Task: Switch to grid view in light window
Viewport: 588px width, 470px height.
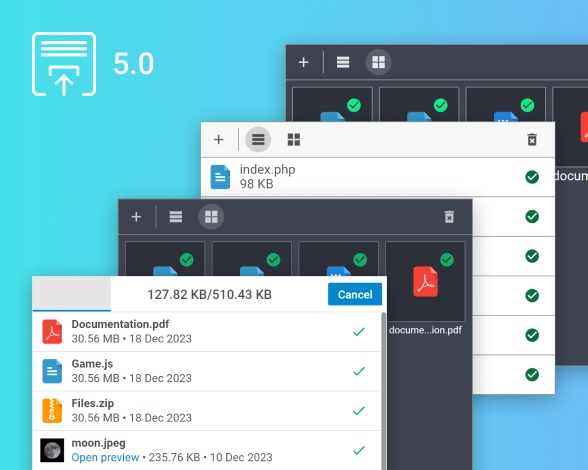Action: pyautogui.click(x=294, y=140)
